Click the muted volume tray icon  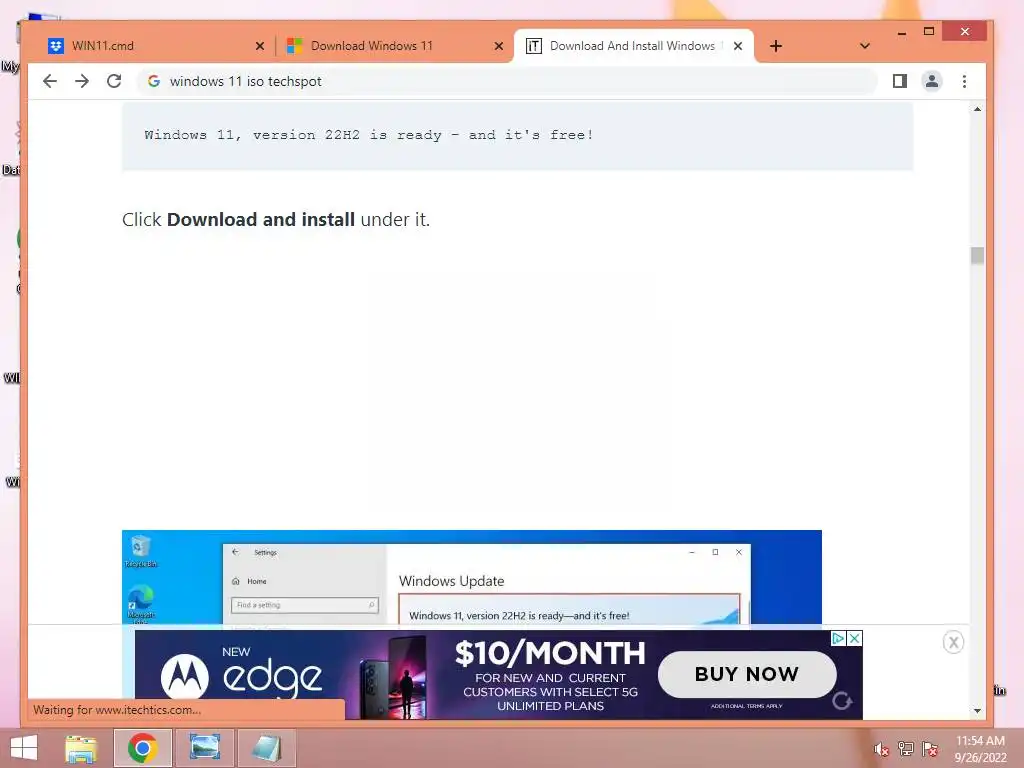[x=881, y=749]
